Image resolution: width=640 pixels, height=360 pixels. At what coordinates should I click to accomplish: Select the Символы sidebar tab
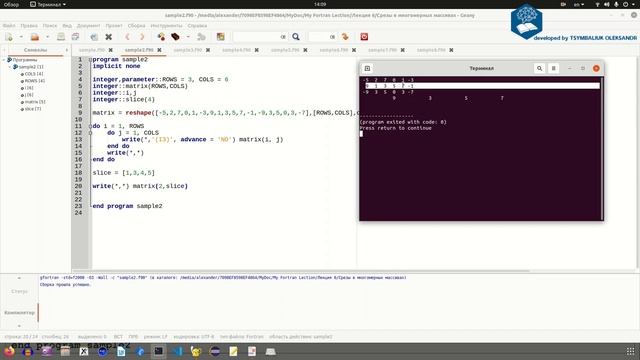[36, 50]
